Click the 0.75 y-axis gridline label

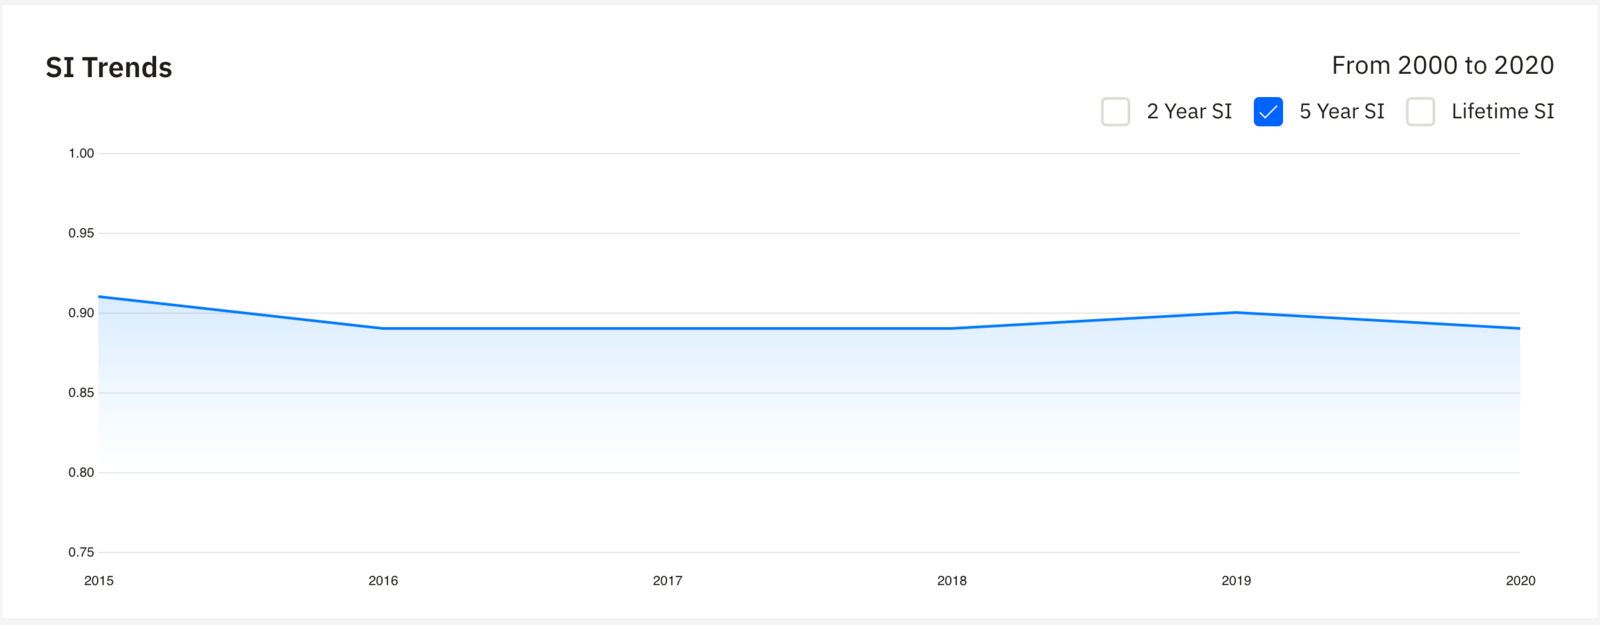[81, 552]
